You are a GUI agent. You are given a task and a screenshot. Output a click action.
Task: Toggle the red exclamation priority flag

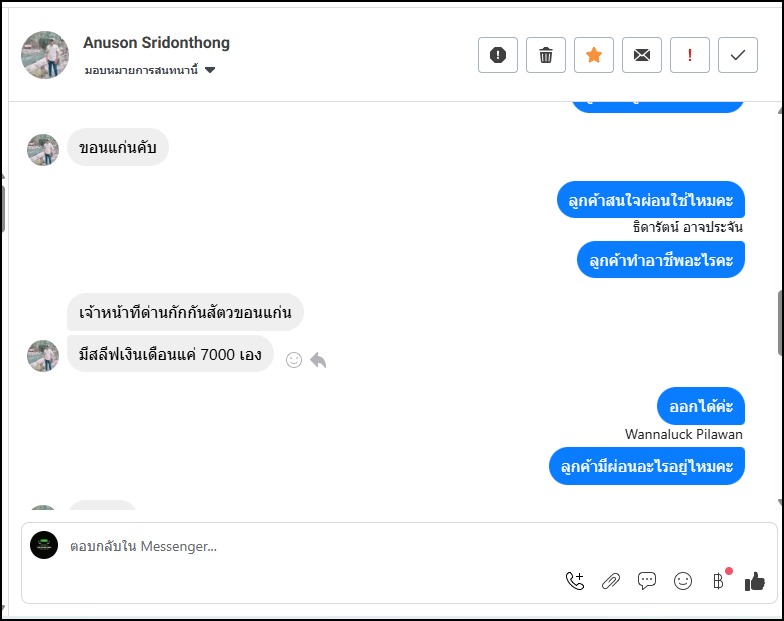[x=690, y=55]
